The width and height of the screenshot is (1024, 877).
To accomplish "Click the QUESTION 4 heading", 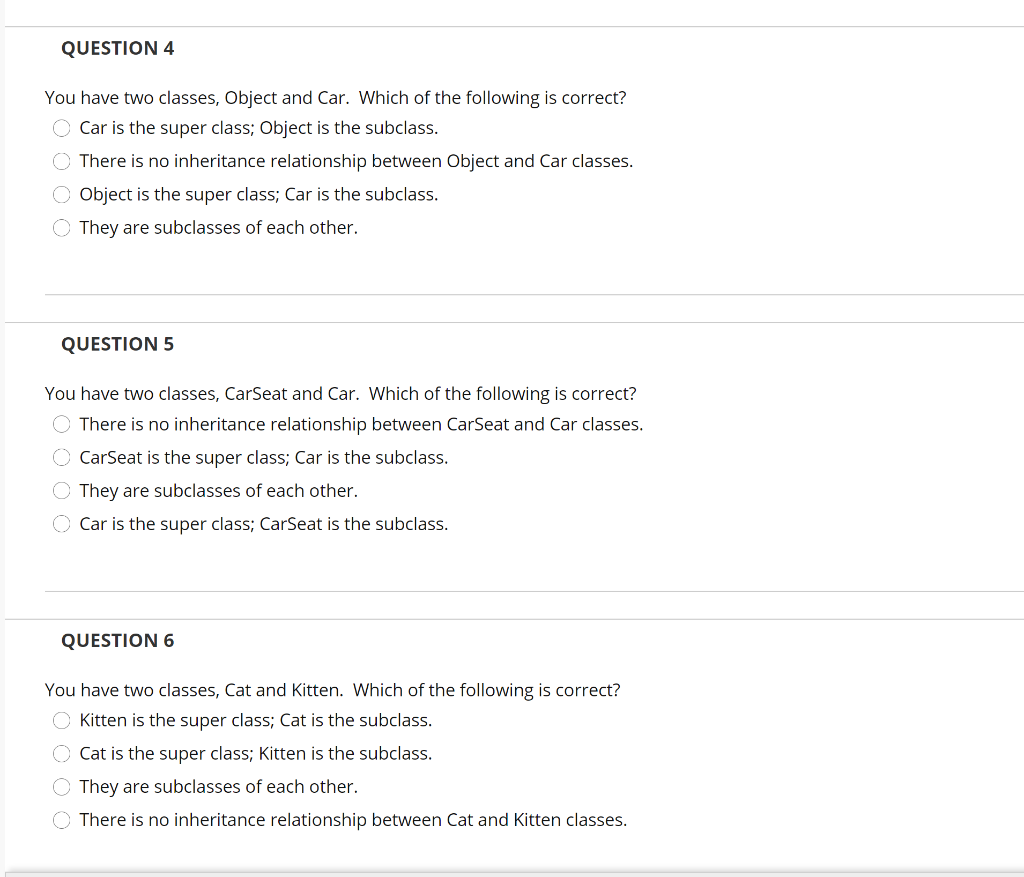I will click(117, 47).
